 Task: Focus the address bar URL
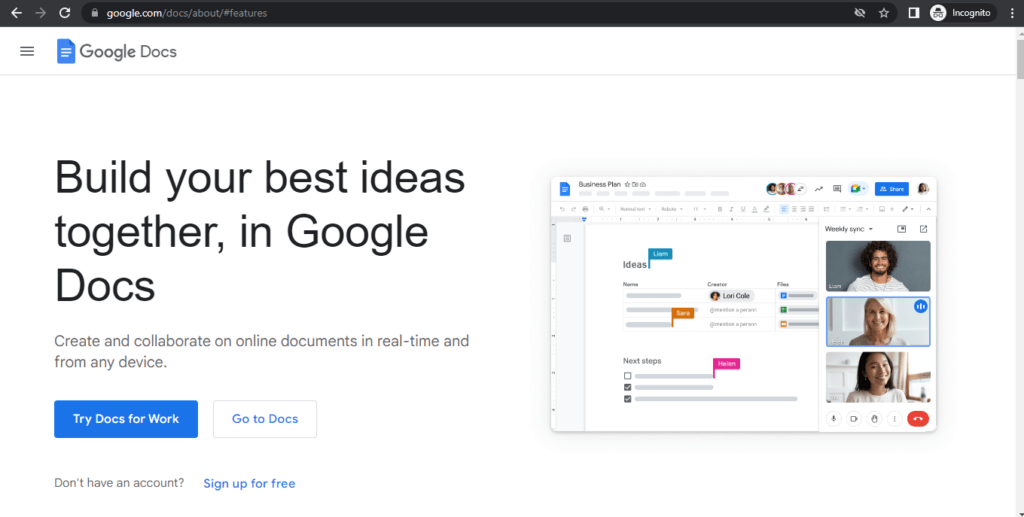coord(187,12)
